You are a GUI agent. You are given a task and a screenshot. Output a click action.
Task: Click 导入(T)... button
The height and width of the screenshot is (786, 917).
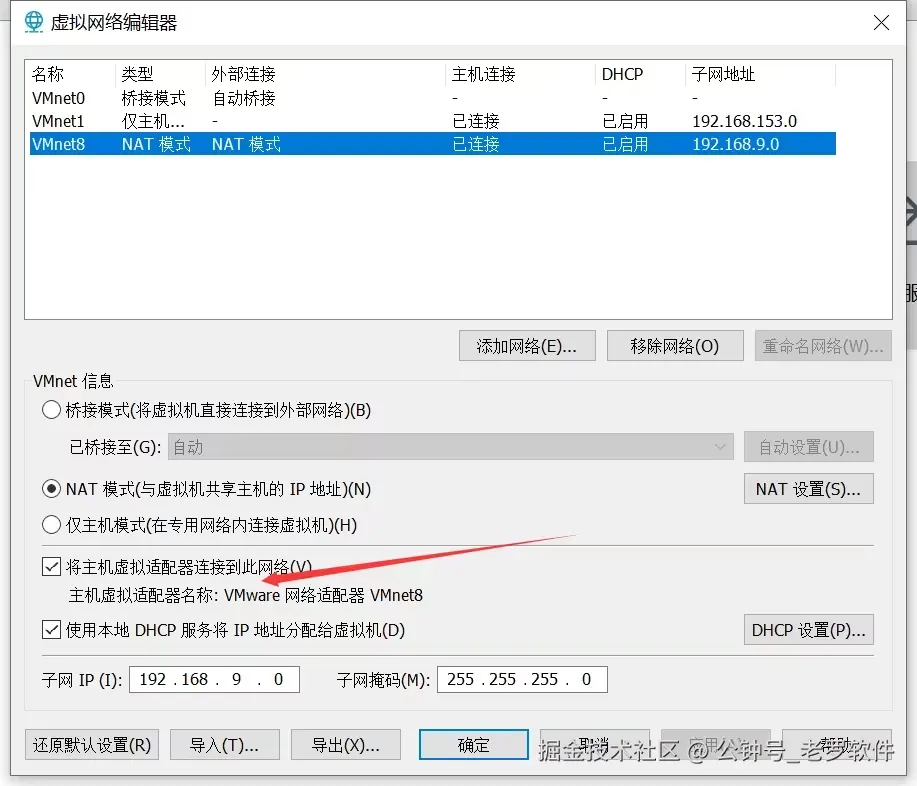(x=225, y=744)
